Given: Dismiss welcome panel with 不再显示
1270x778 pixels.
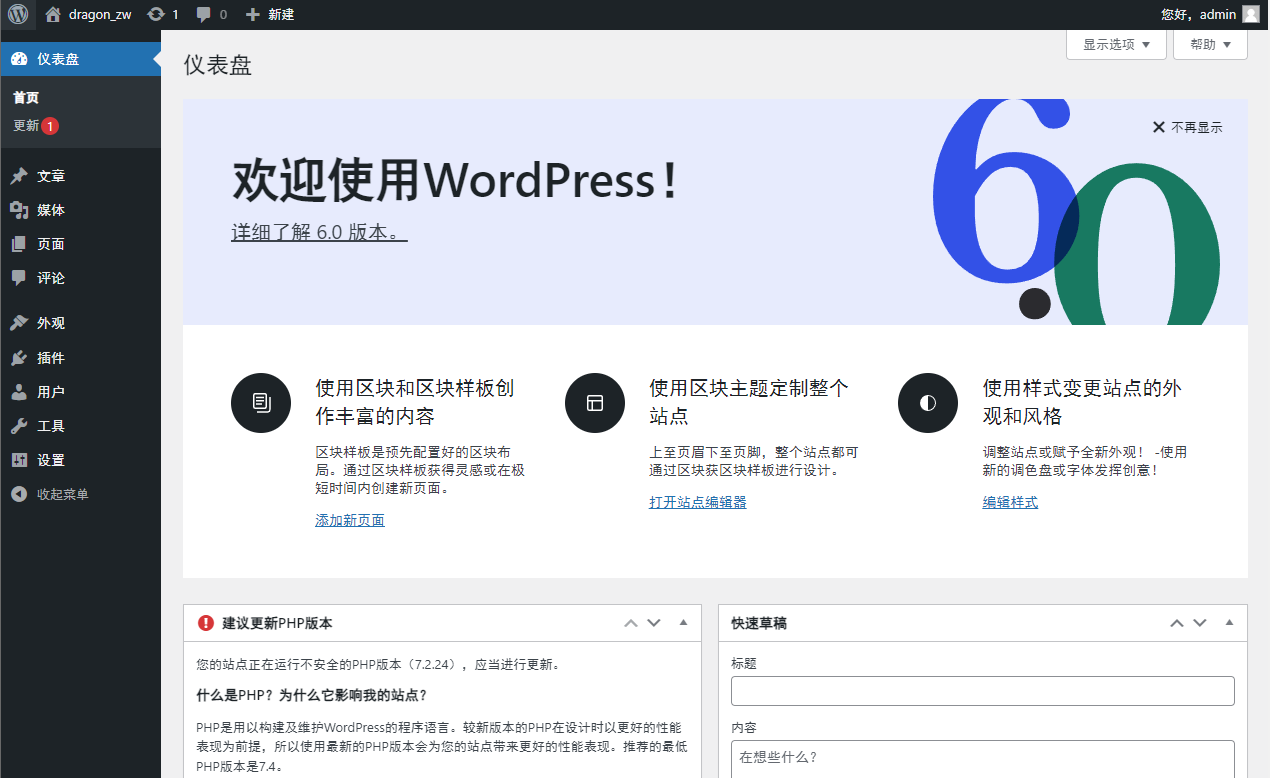Looking at the screenshot, I should (1187, 127).
